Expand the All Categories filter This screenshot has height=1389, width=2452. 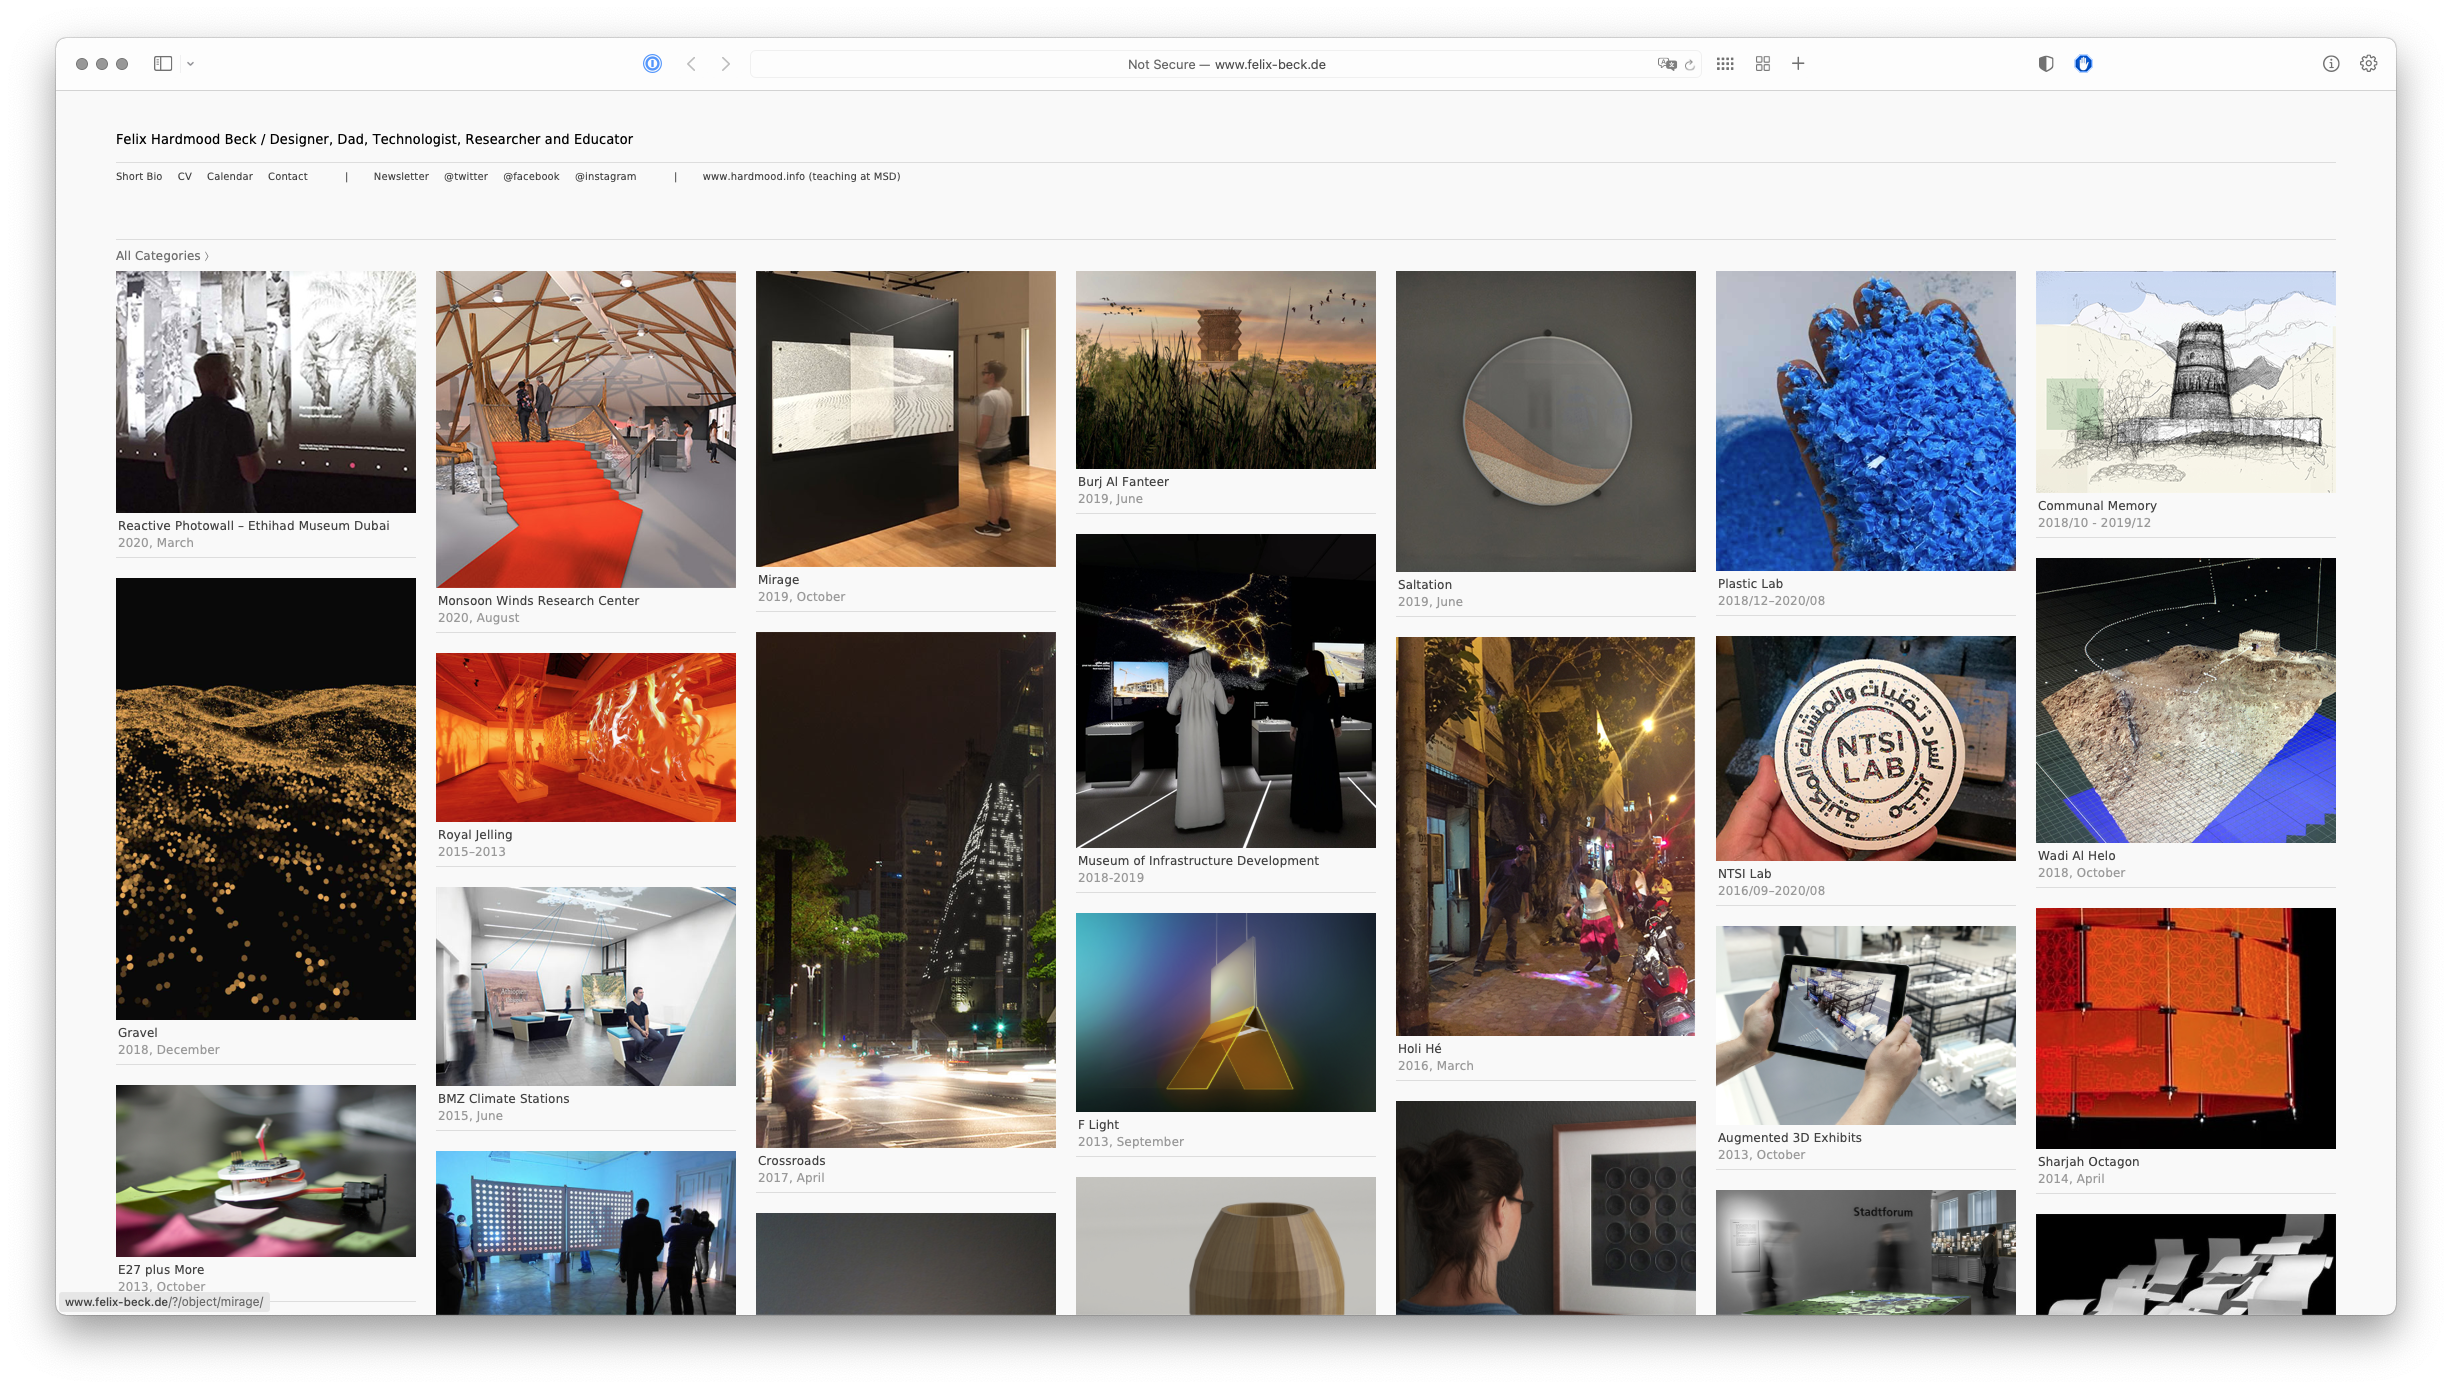click(162, 256)
